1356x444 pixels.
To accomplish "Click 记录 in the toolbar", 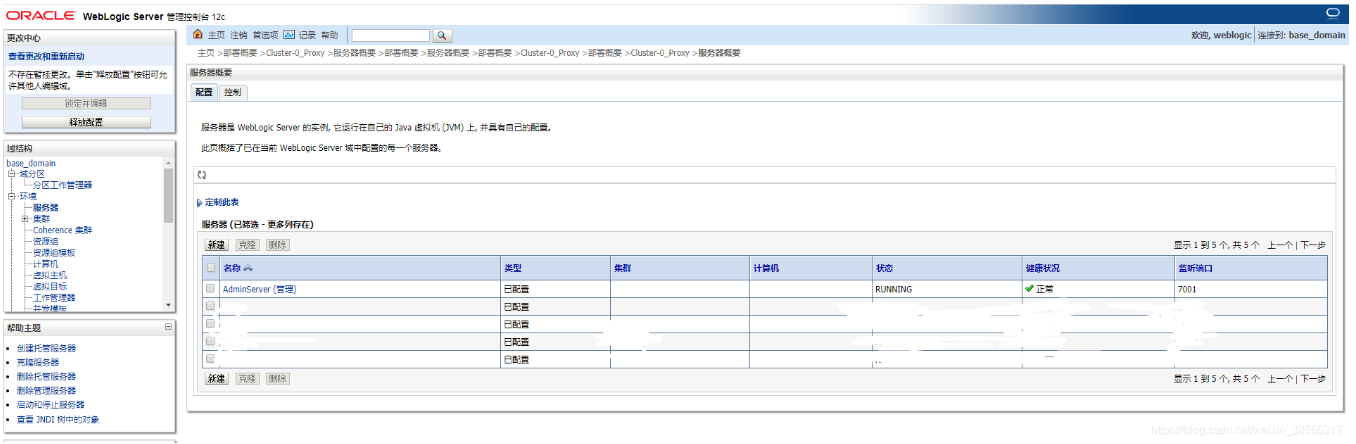I will coord(307,35).
